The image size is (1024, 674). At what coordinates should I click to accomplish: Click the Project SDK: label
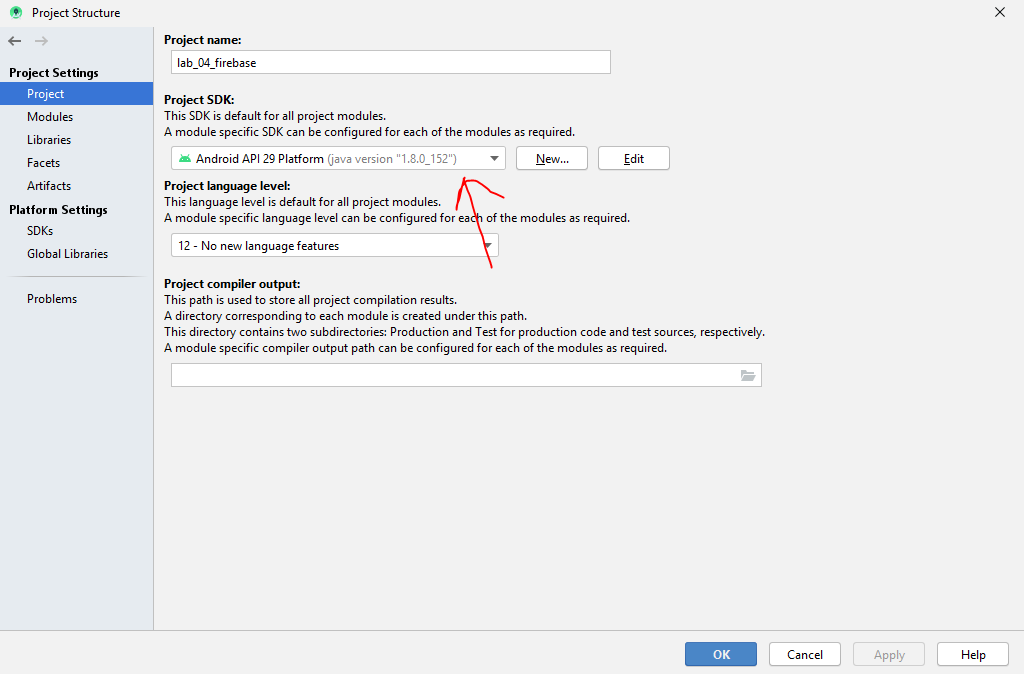point(199,100)
